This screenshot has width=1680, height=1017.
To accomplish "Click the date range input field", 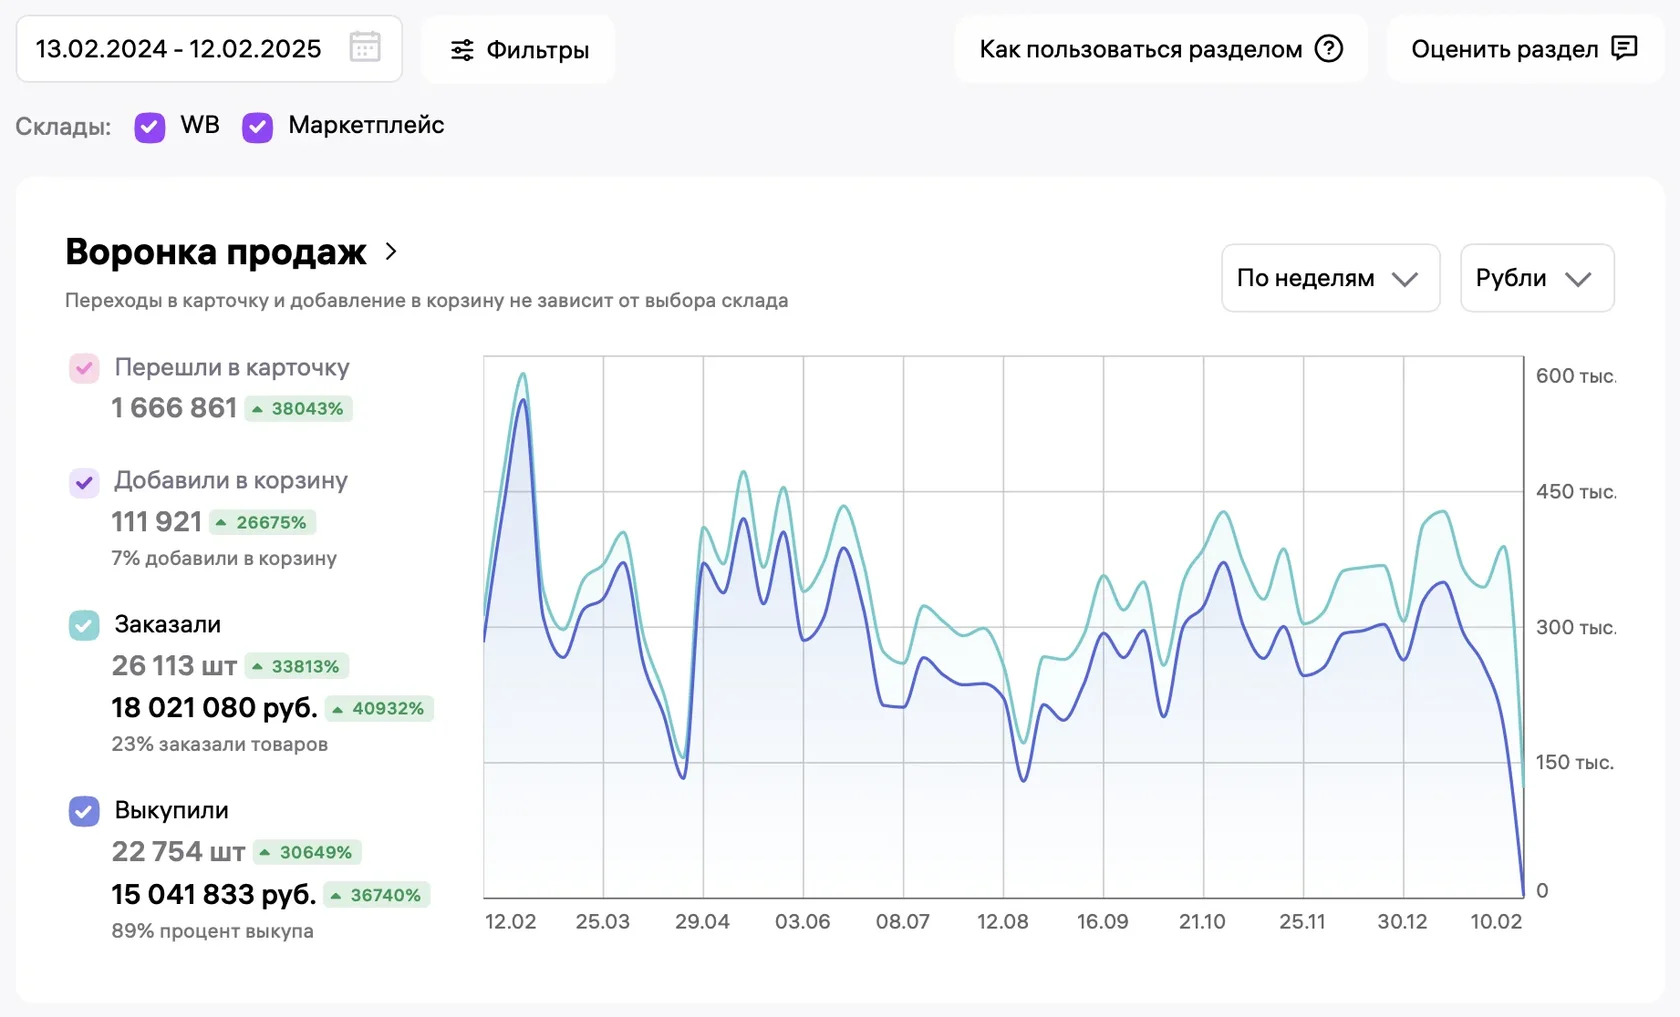I will 209,48.
